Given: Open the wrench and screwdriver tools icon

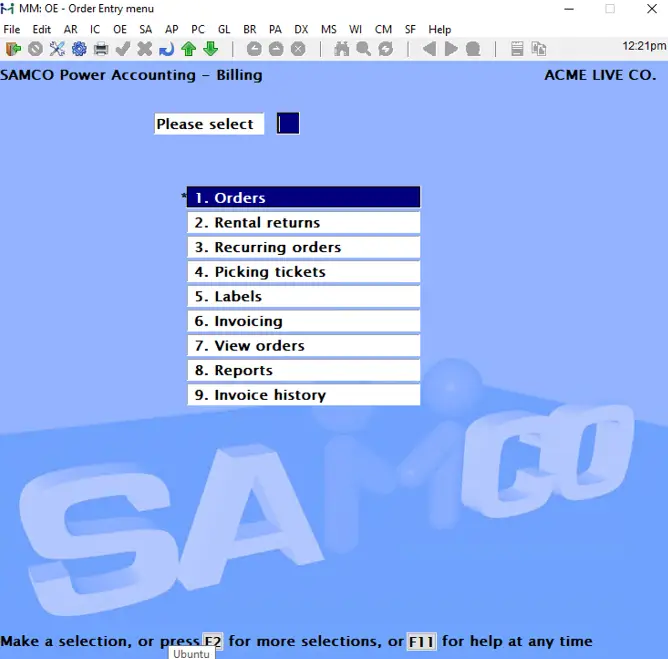Looking at the screenshot, I should pyautogui.click(x=57, y=48).
